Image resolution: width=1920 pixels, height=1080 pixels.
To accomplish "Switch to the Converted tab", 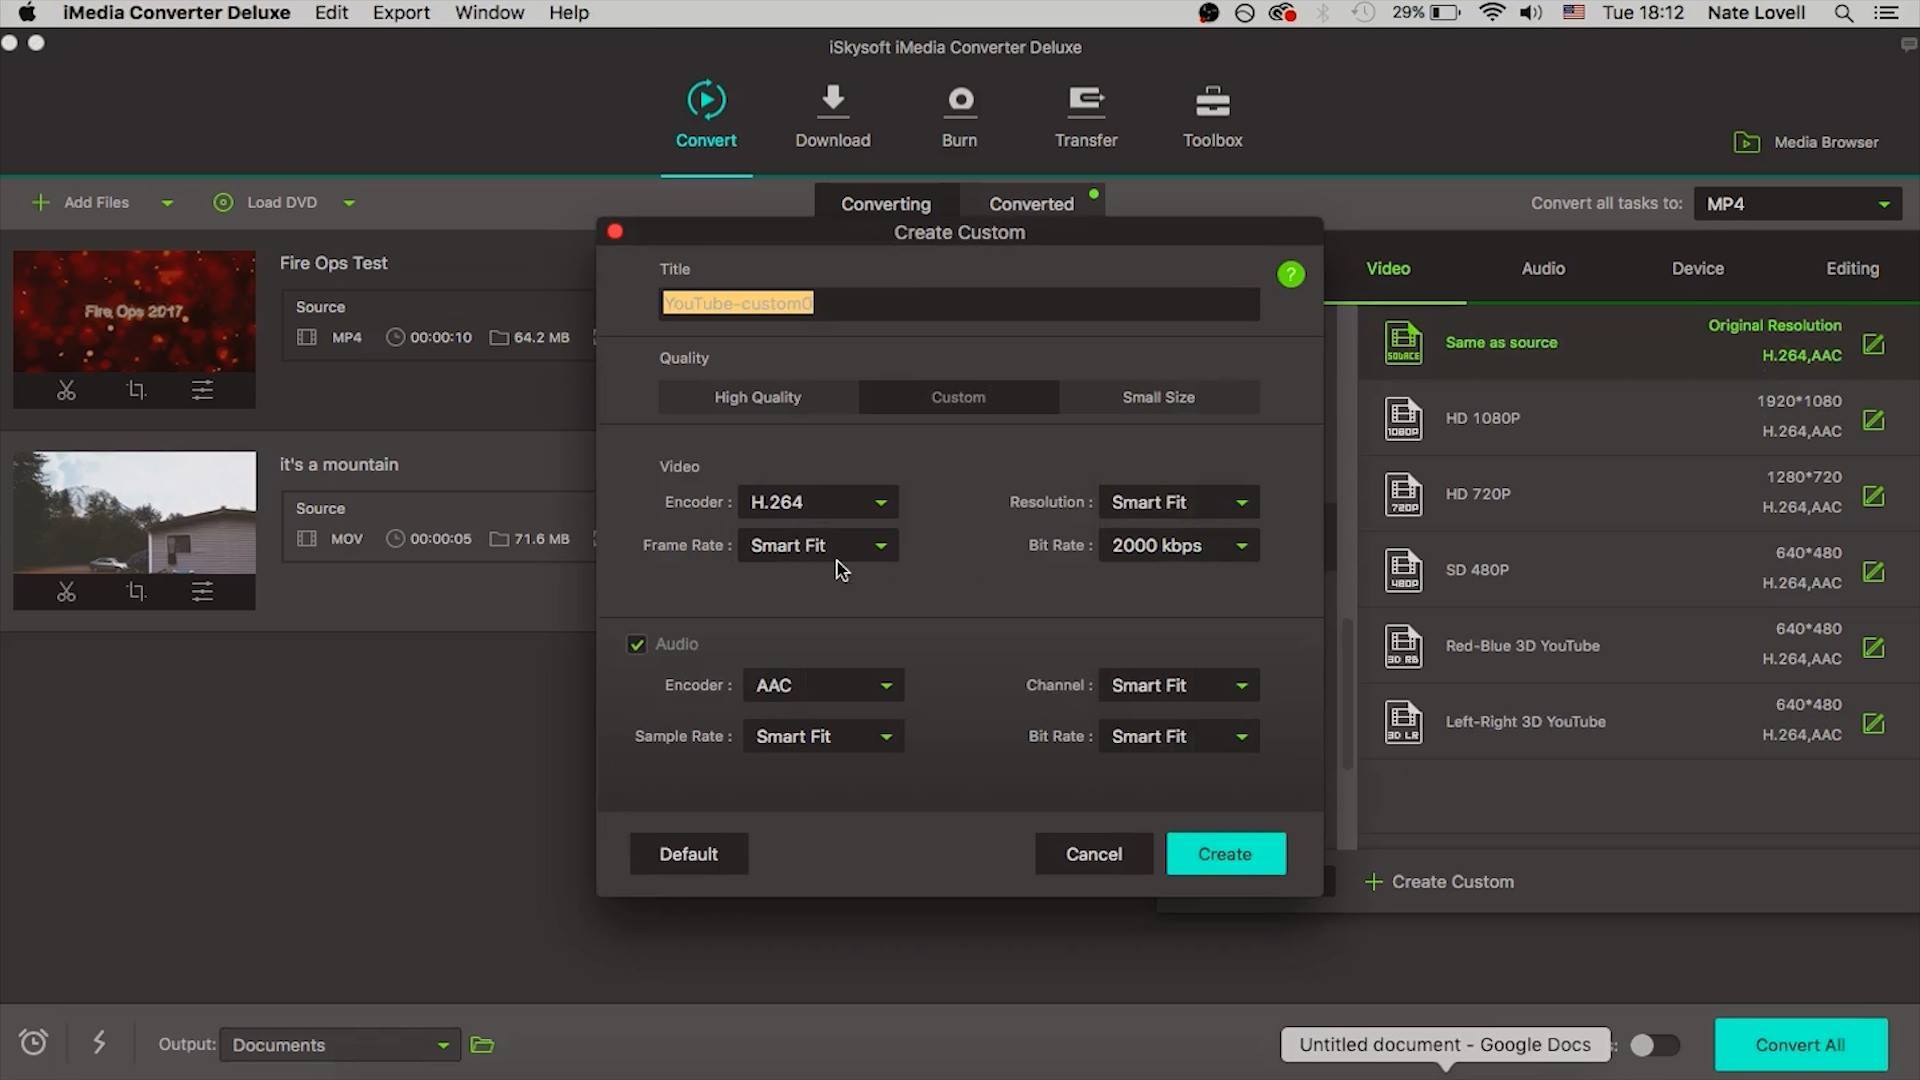I will tap(1031, 203).
